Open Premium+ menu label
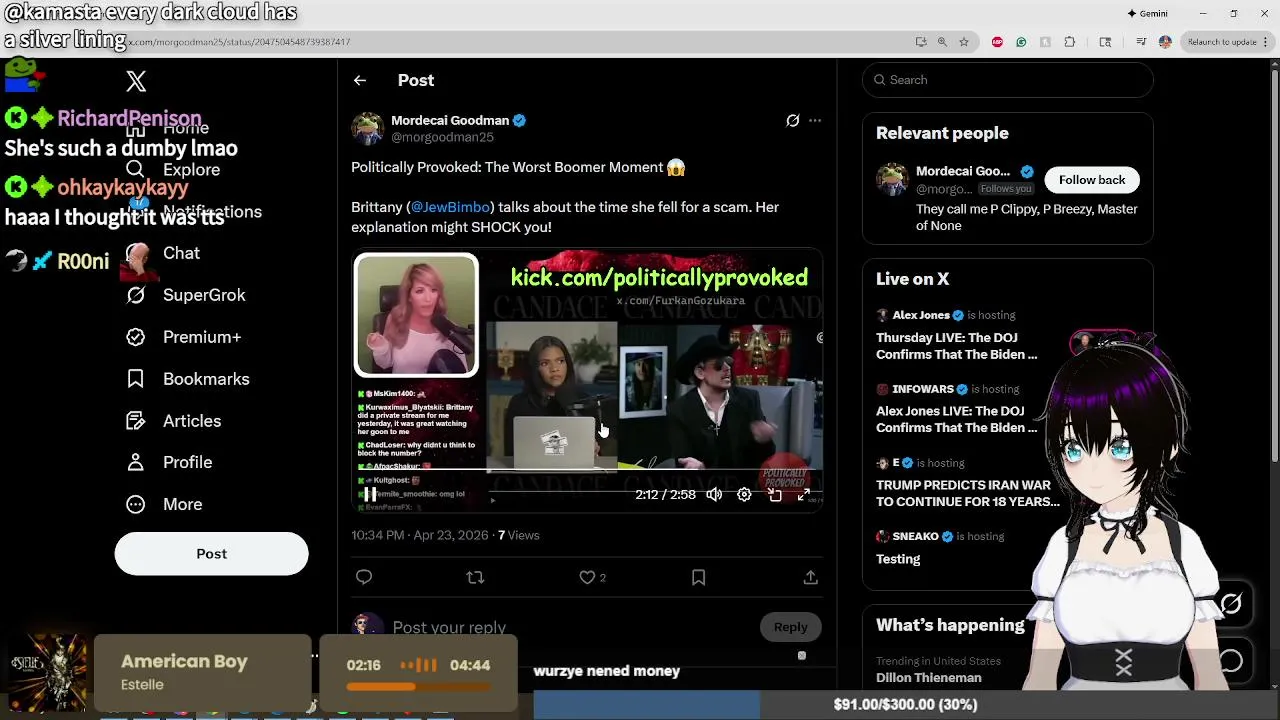 pyautogui.click(x=202, y=337)
